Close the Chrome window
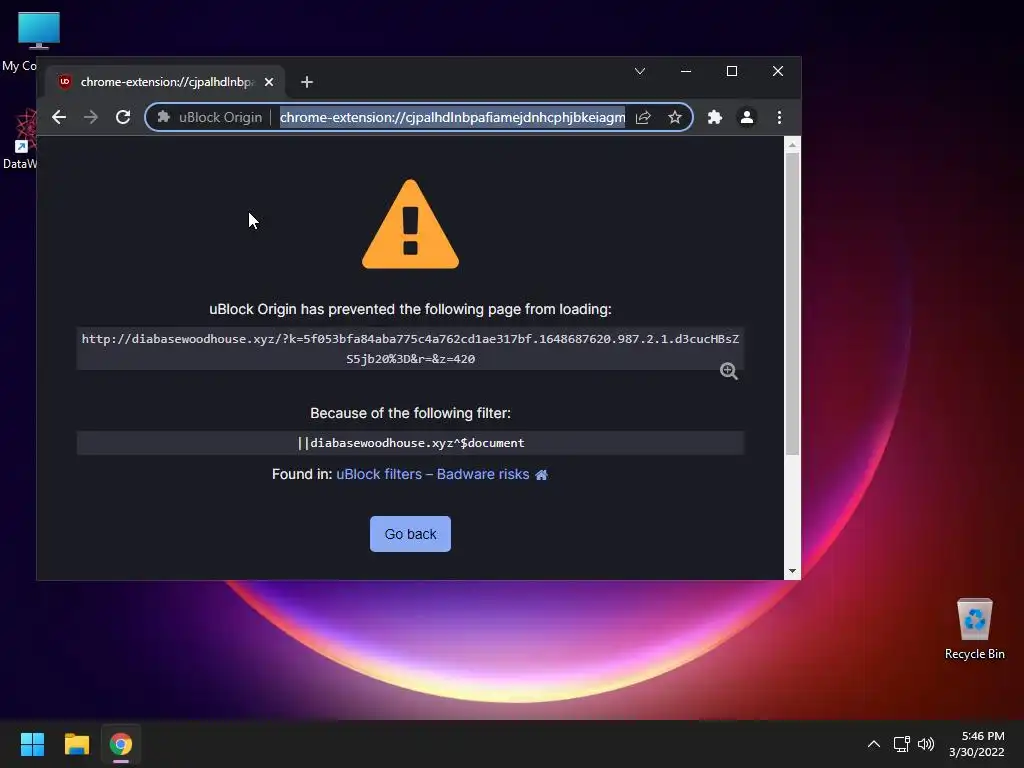 tap(778, 71)
